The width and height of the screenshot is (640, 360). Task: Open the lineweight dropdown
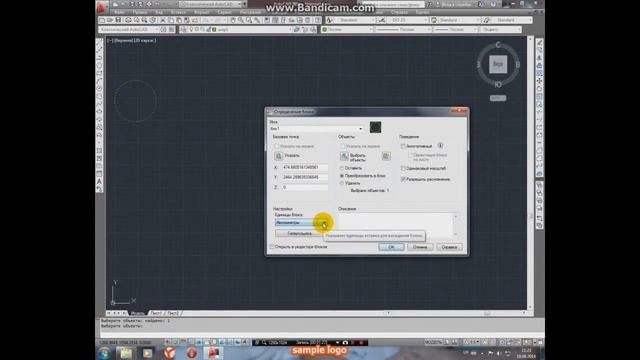pos(475,29)
